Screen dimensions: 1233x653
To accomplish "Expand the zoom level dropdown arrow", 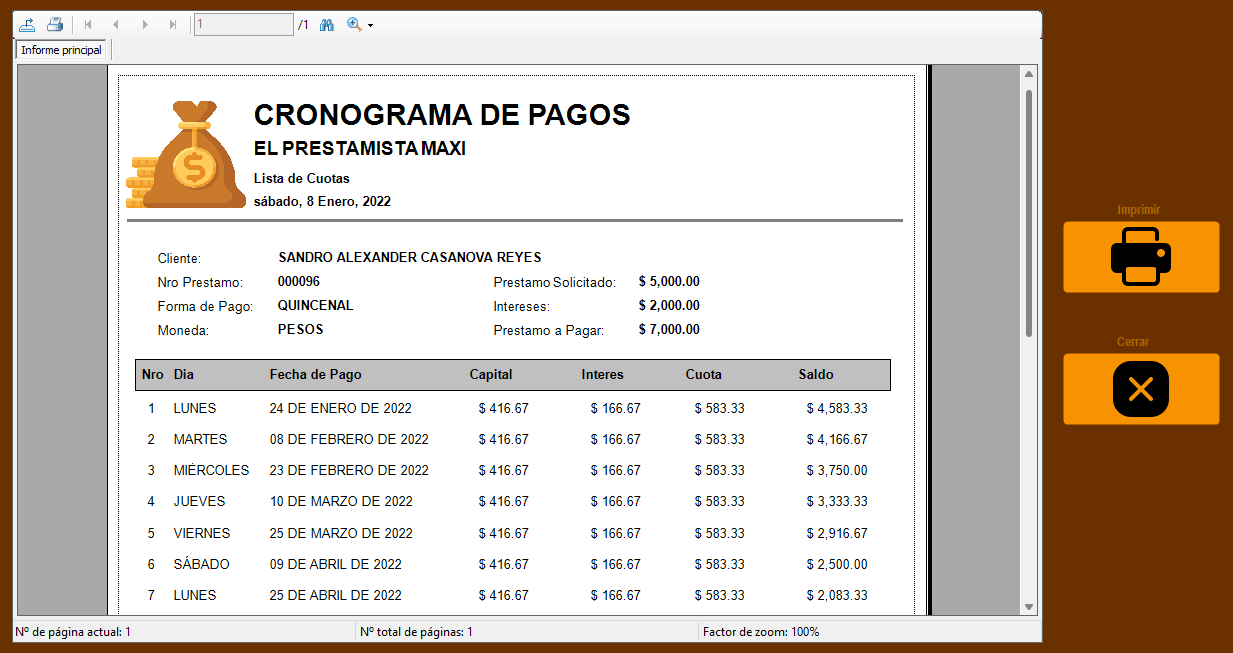I will coord(370,25).
